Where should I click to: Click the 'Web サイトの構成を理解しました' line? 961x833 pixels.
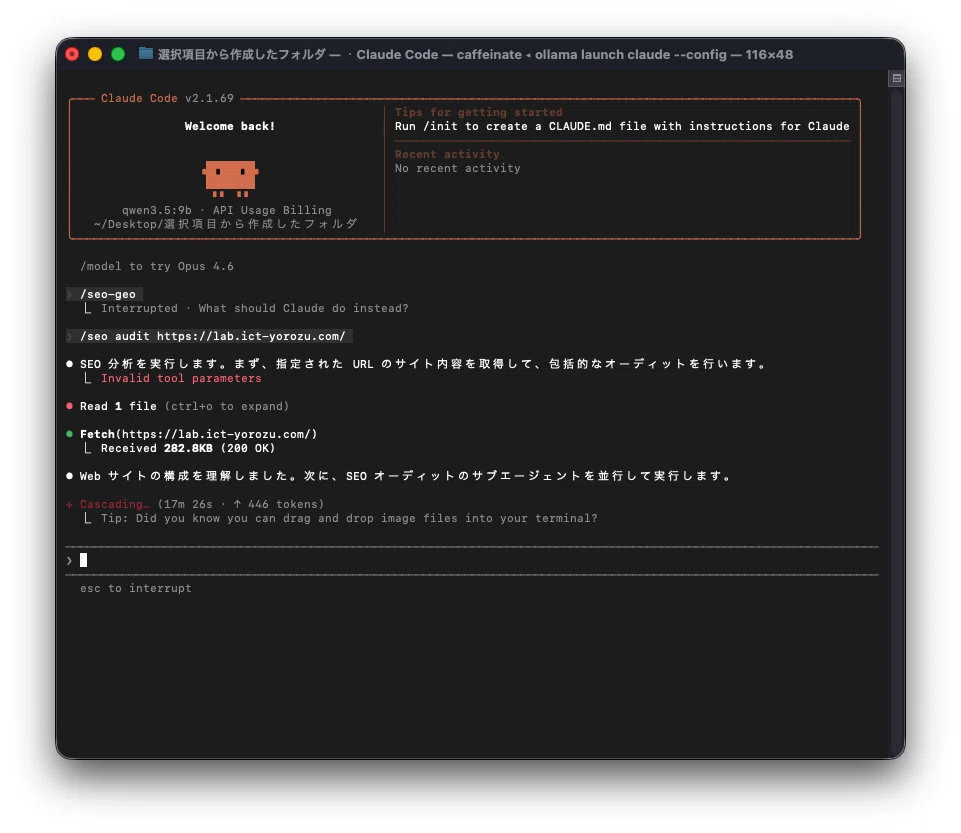coord(405,476)
